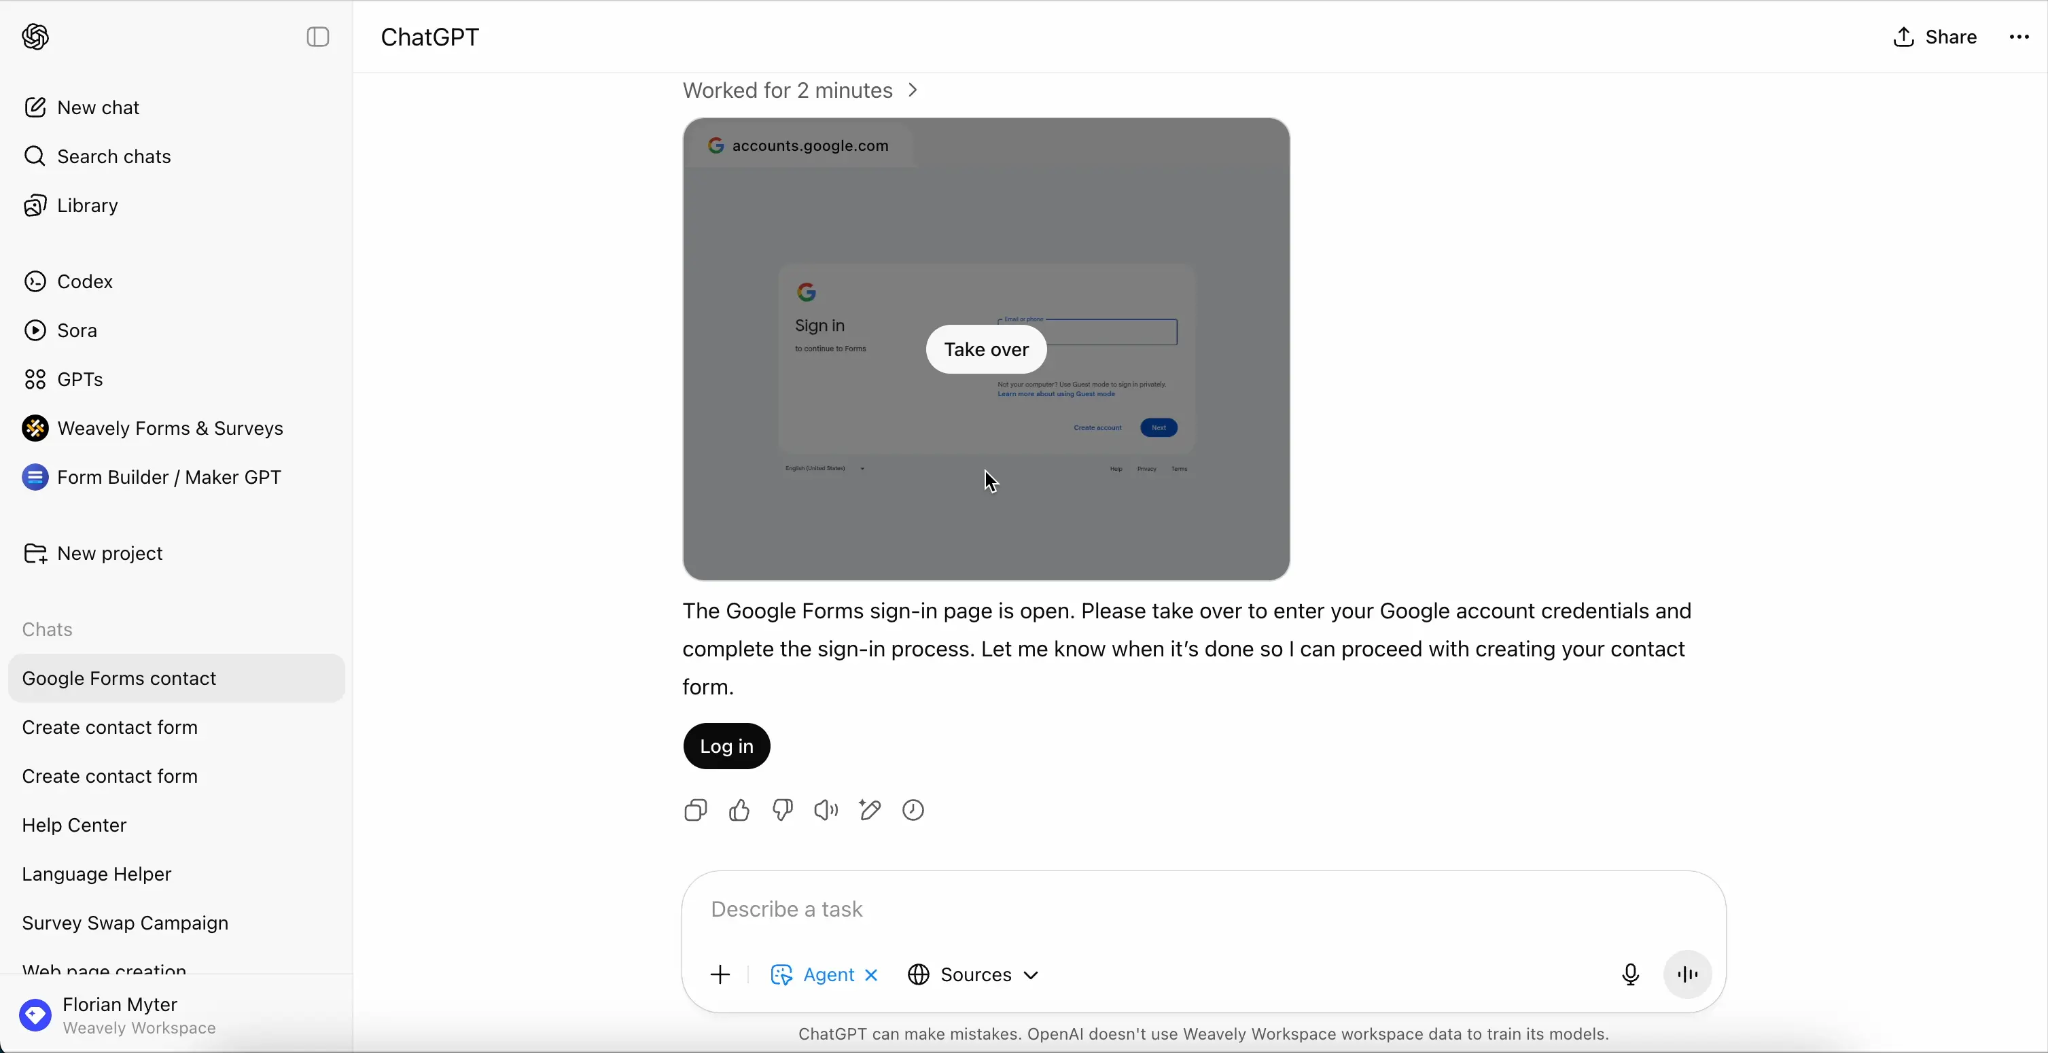Click the Google sign-in browser preview thumbnail
The height and width of the screenshot is (1053, 2048).
click(986, 349)
